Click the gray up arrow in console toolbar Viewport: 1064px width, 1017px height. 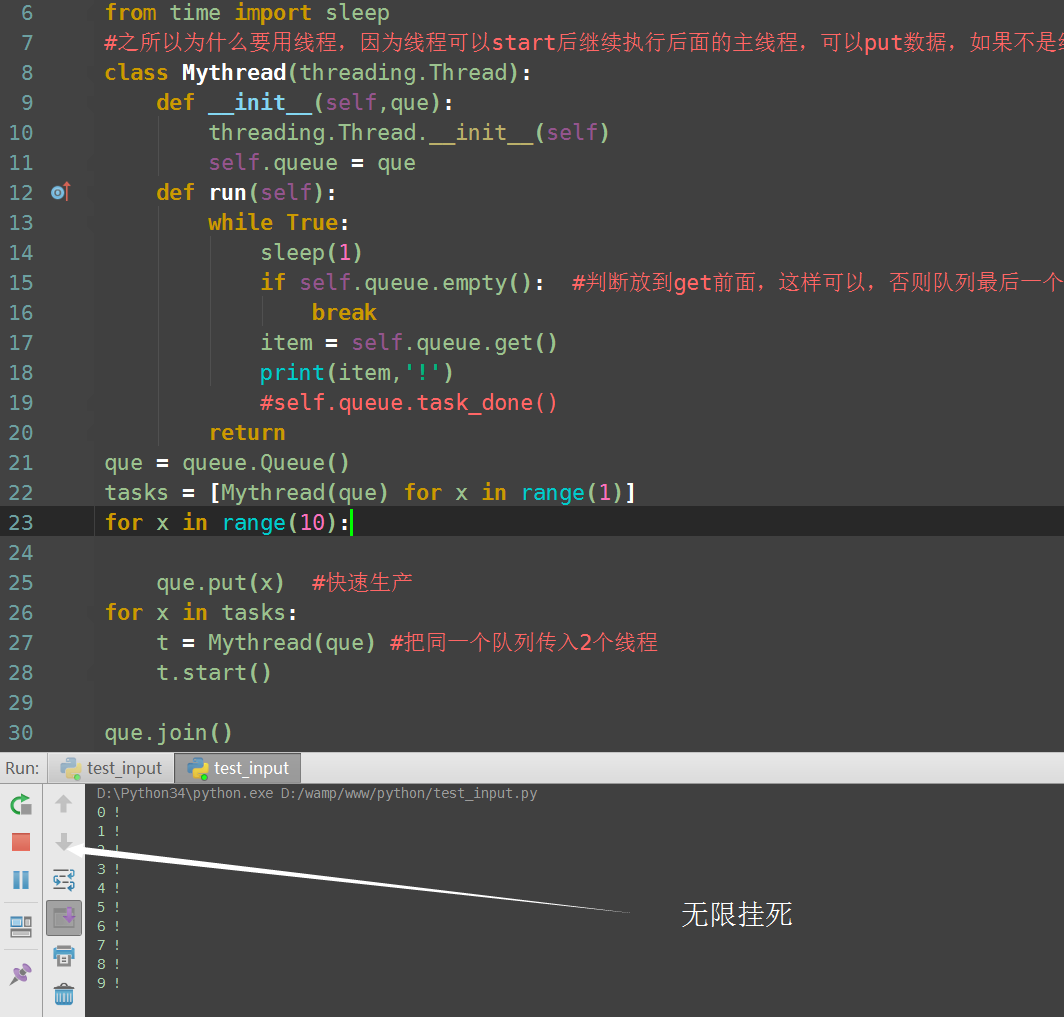[x=64, y=804]
